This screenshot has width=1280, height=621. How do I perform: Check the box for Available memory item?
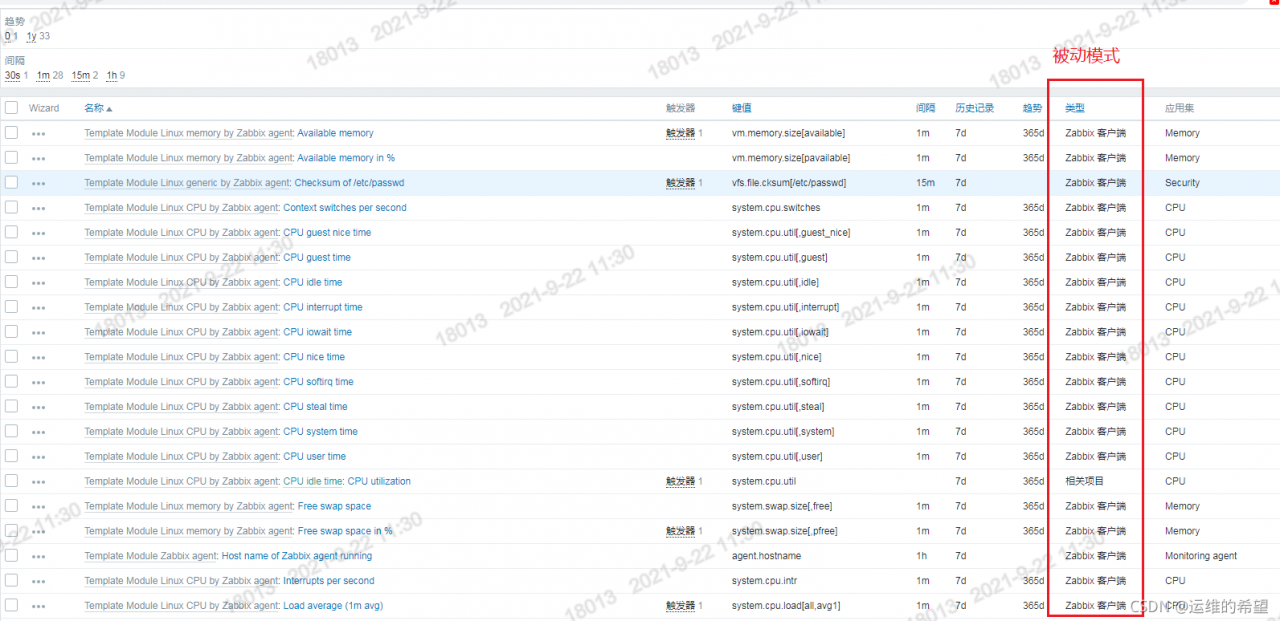click(11, 132)
